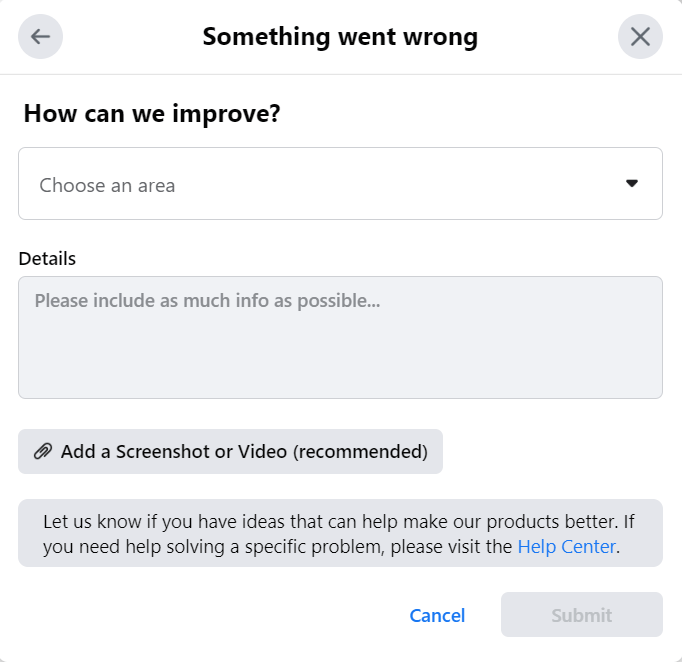Screen dimensions: 682x662
Task: Click the 'Please include as much info' placeholder
Action: point(207,301)
